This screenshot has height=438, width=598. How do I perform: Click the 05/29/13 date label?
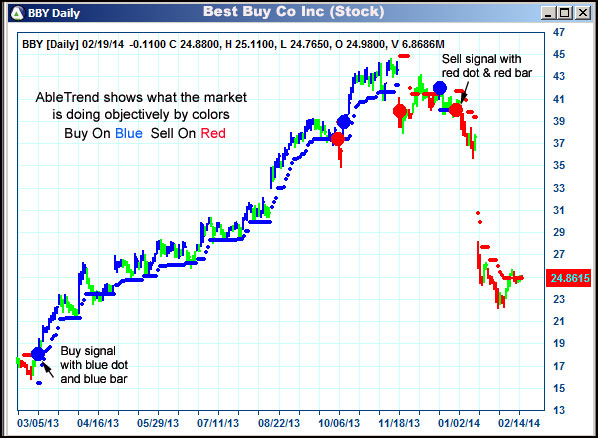[158, 423]
